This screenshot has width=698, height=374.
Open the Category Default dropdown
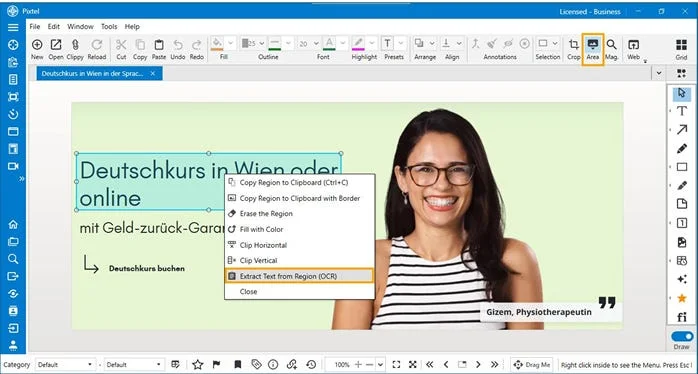point(65,365)
